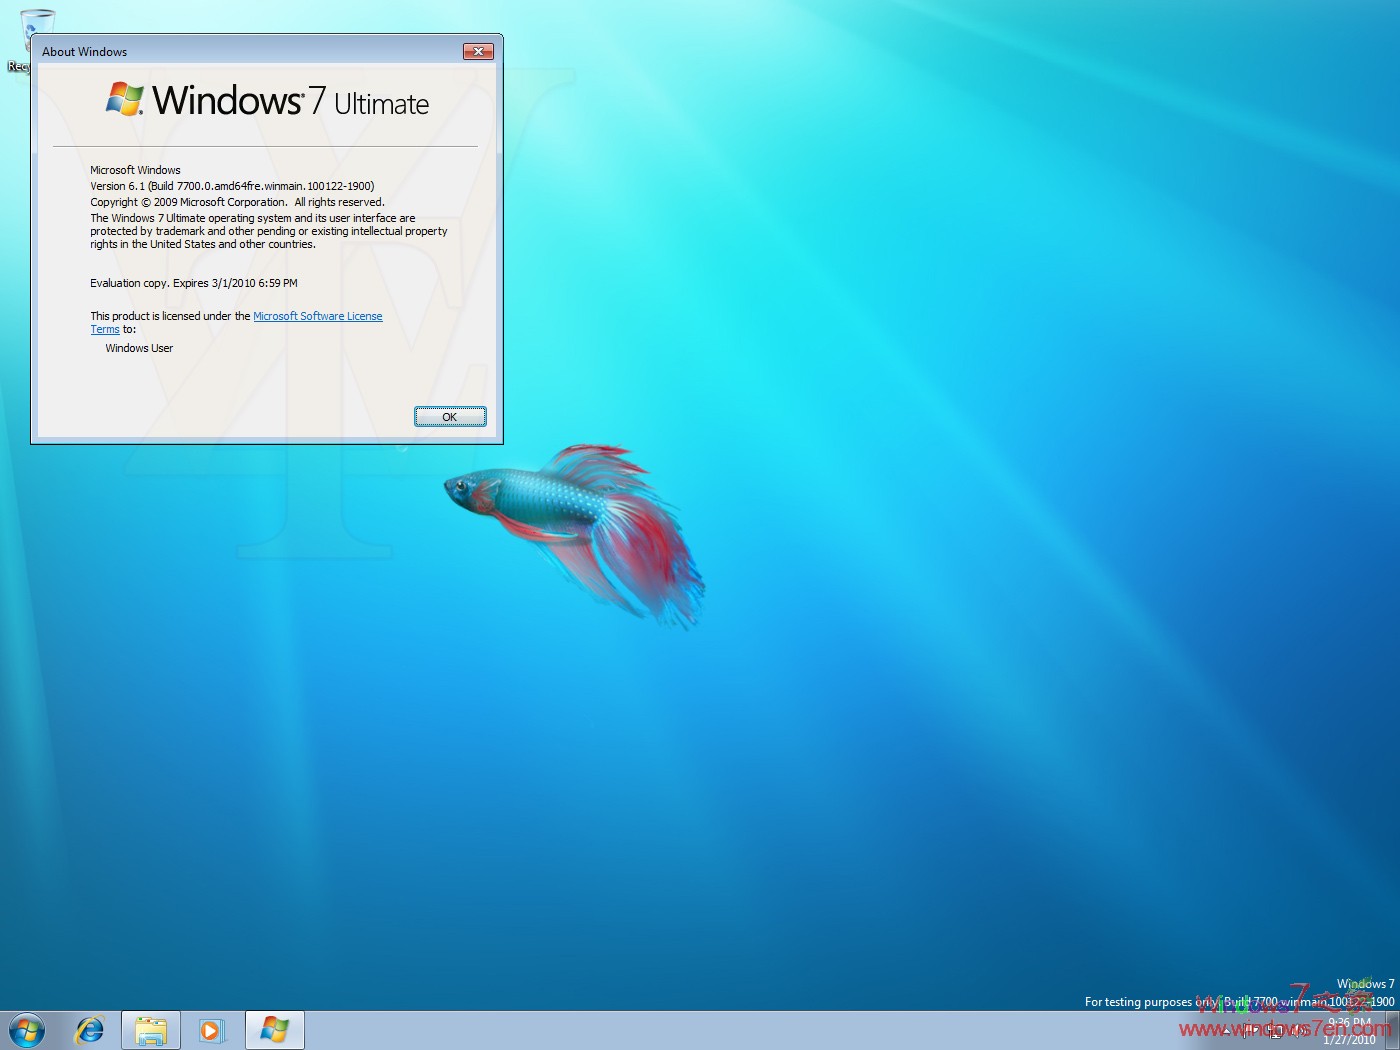Click the Terms hyperlink
Screen dimensions: 1400x1050
104,329
